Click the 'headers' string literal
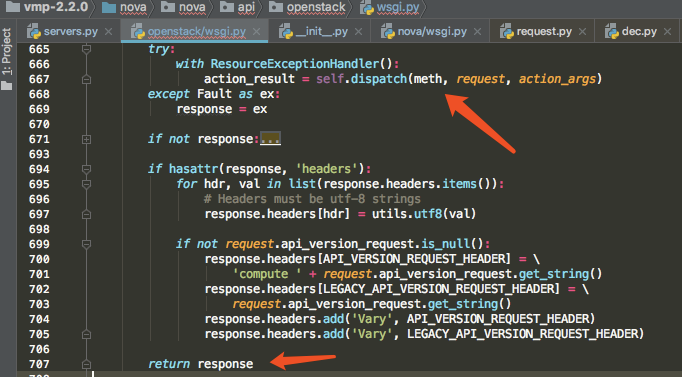682x377 pixels. [326, 169]
